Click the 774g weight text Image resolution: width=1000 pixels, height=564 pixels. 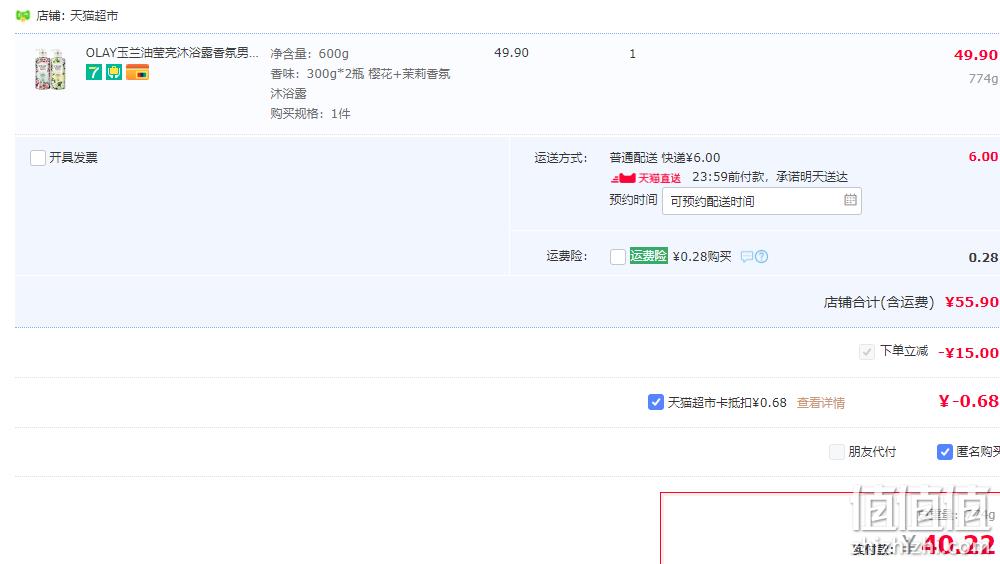point(983,78)
